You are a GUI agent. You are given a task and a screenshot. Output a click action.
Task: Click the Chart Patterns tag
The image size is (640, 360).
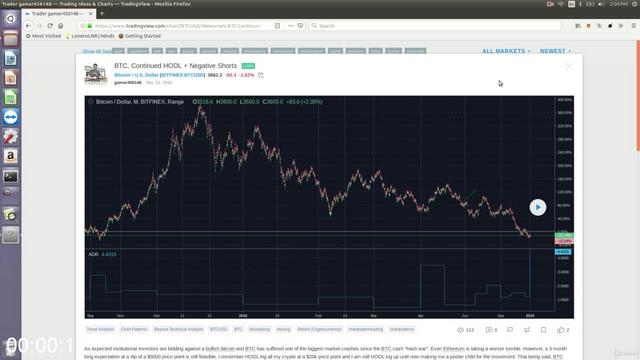[x=134, y=329]
